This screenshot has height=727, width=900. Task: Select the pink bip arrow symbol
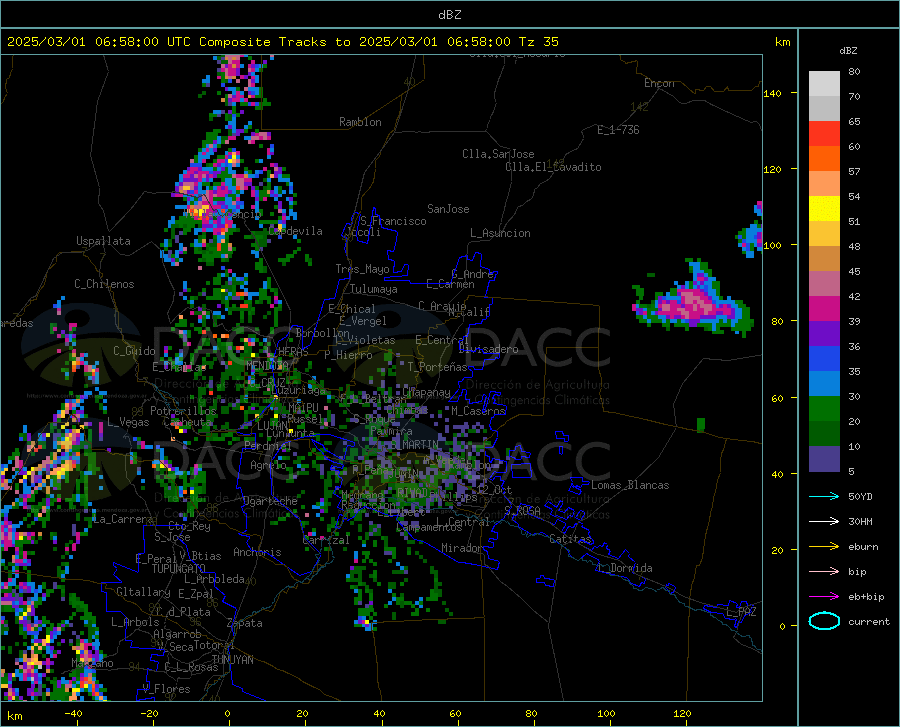(x=824, y=572)
